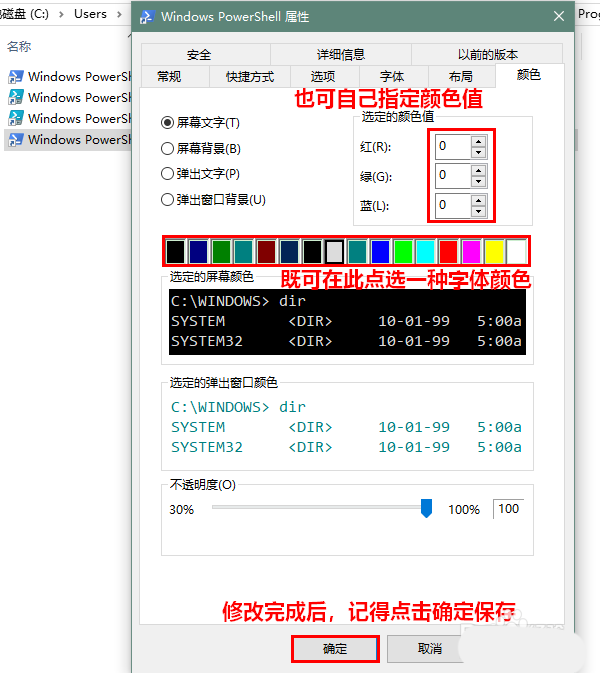Viewport: 600px width, 673px height.
Task: Select the highlighted fourth Windows PowerShell shortcut
Action: (x=69, y=140)
